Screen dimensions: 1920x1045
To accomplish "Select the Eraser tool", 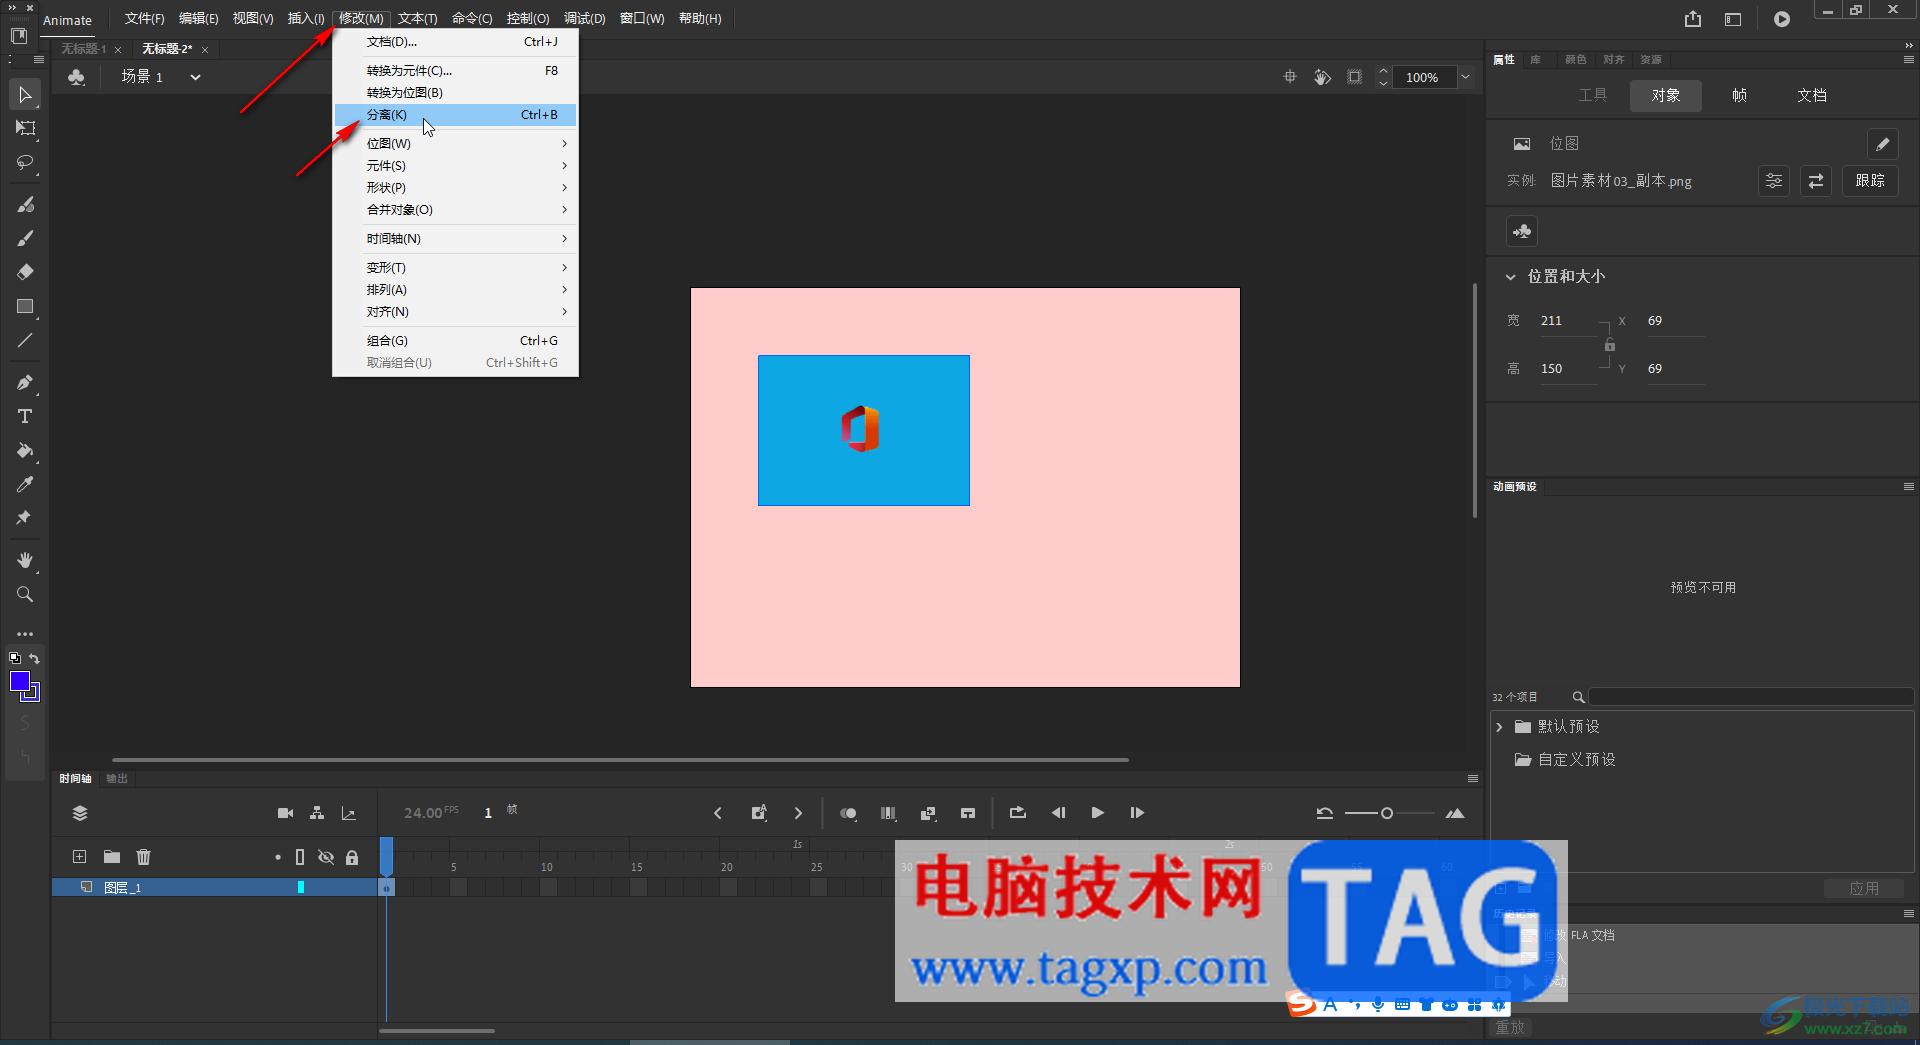I will [x=25, y=272].
